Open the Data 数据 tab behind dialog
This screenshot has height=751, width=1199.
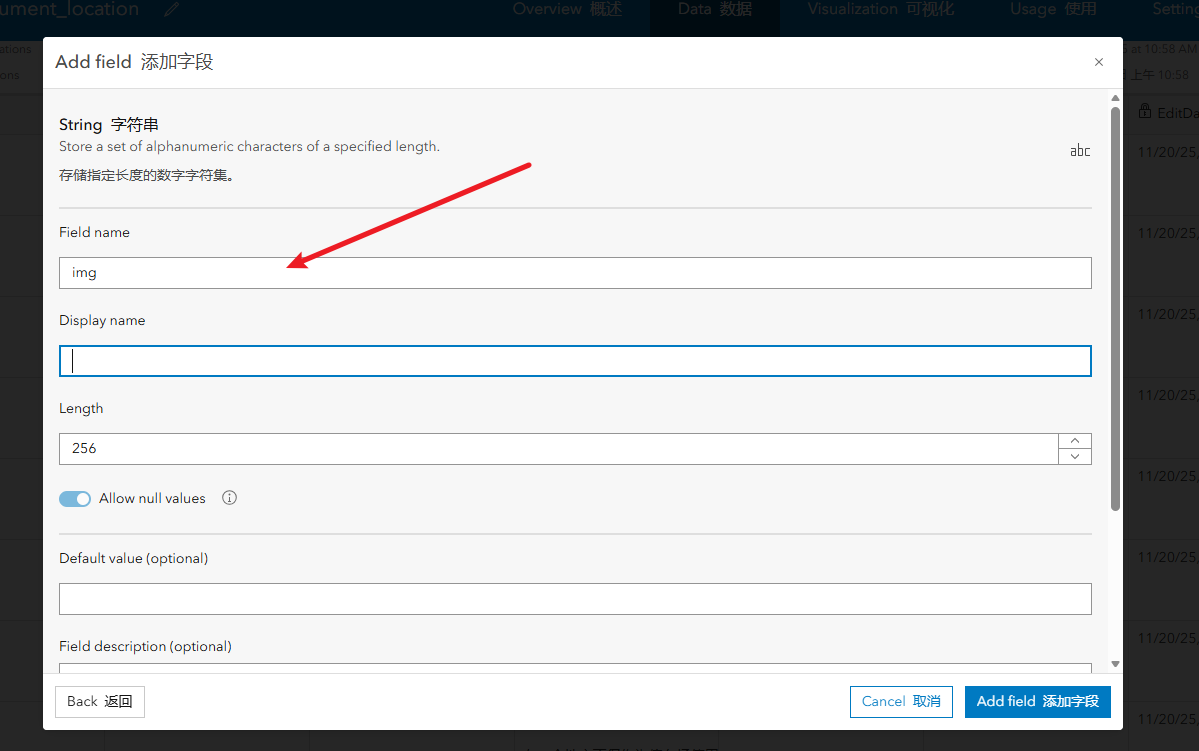click(x=715, y=9)
